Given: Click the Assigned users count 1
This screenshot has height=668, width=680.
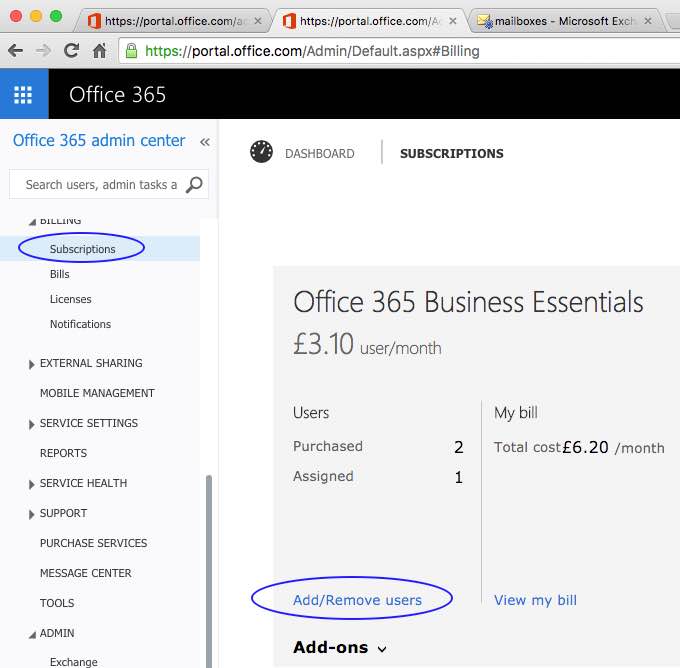Looking at the screenshot, I should tap(458, 477).
